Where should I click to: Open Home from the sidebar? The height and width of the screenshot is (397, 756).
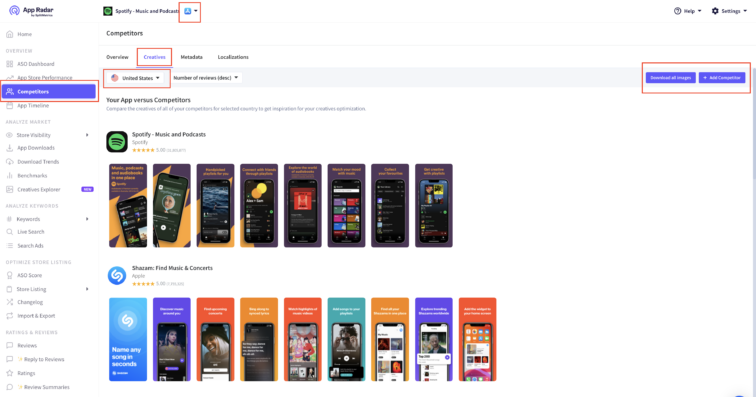click(24, 34)
